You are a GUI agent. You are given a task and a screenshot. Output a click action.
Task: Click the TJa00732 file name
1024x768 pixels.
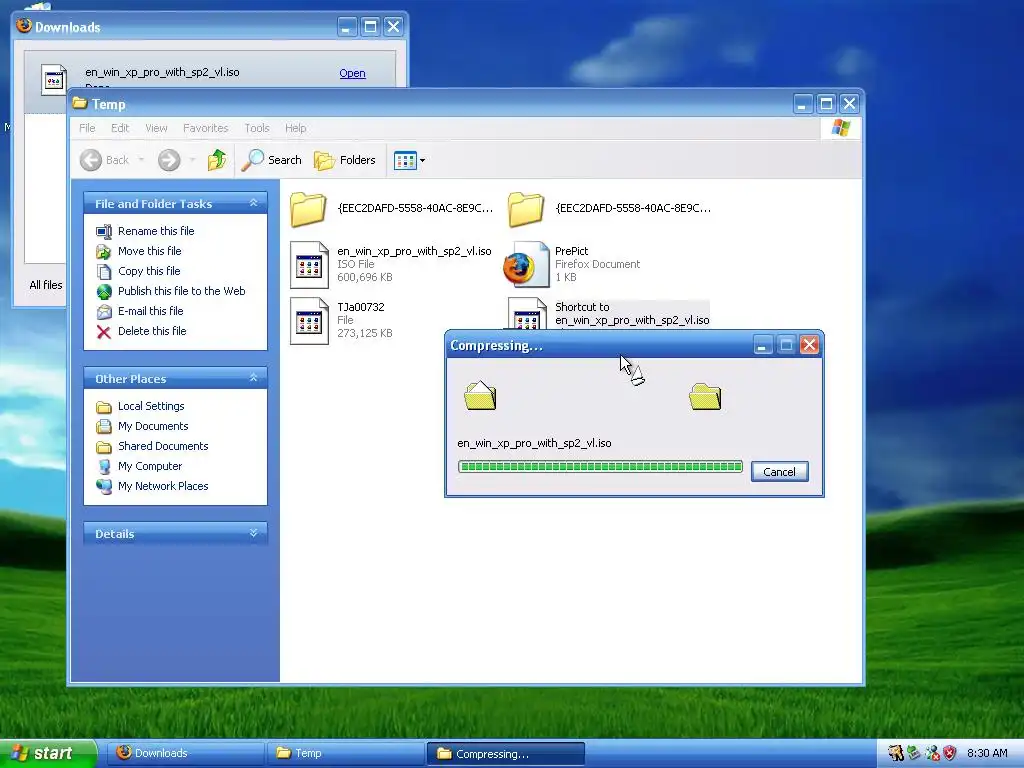click(360, 307)
